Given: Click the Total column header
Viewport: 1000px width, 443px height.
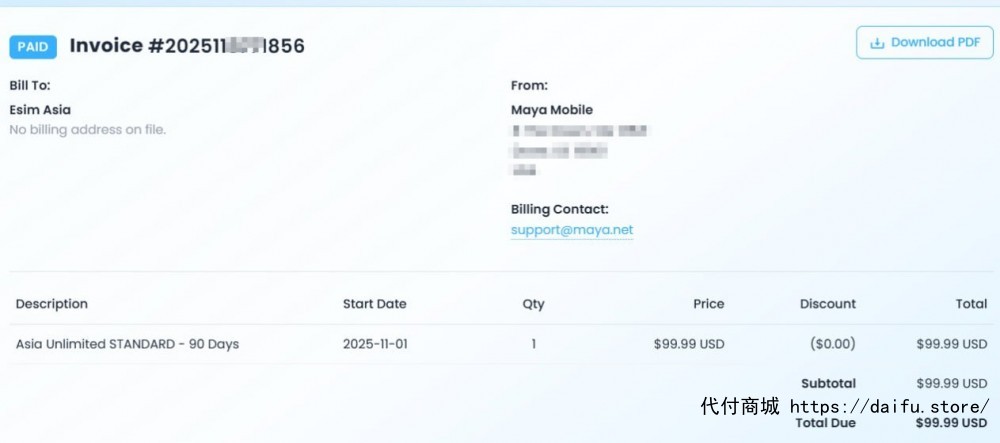Looking at the screenshot, I should [971, 304].
